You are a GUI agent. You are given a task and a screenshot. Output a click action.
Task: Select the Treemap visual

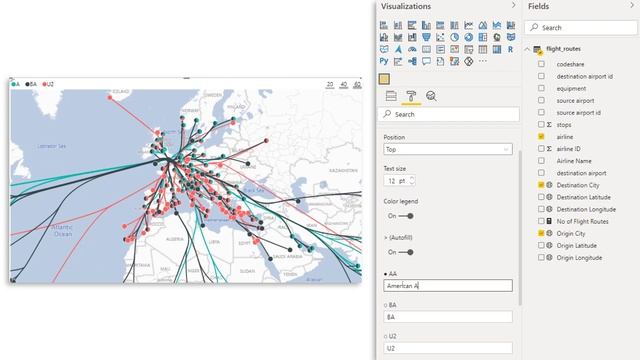click(x=482, y=37)
